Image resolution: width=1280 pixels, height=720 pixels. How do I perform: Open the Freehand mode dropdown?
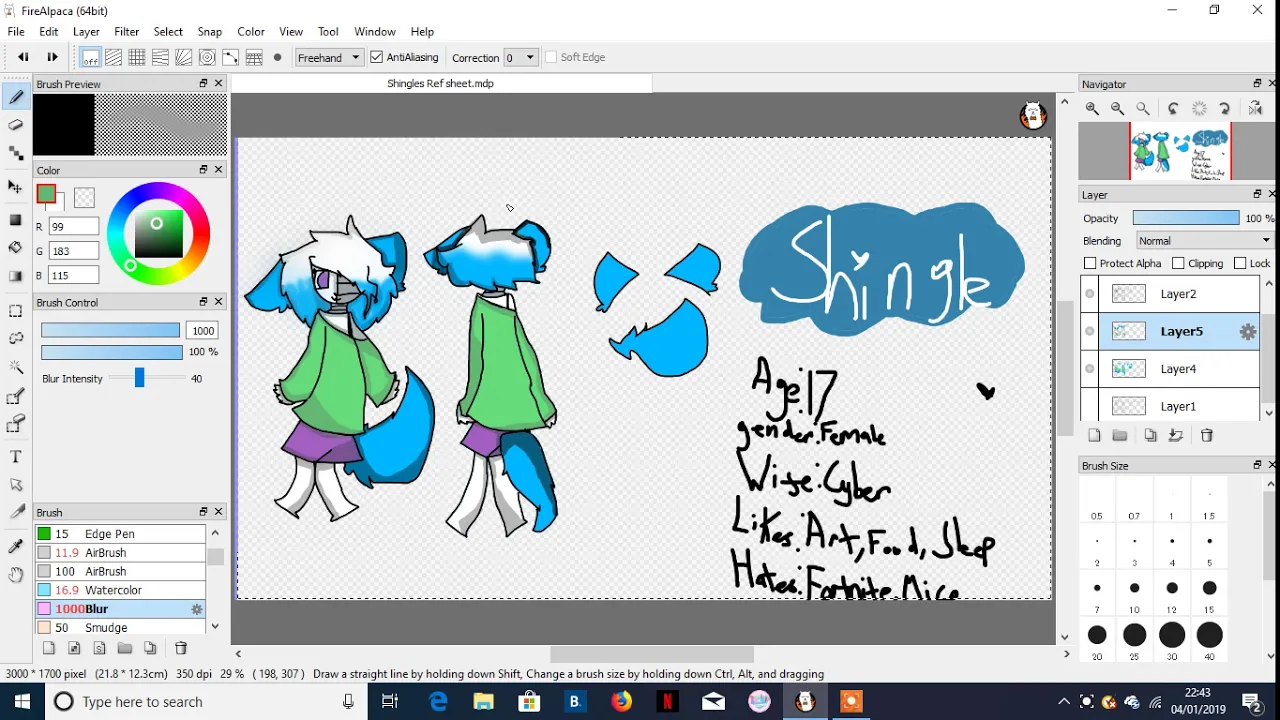(329, 58)
